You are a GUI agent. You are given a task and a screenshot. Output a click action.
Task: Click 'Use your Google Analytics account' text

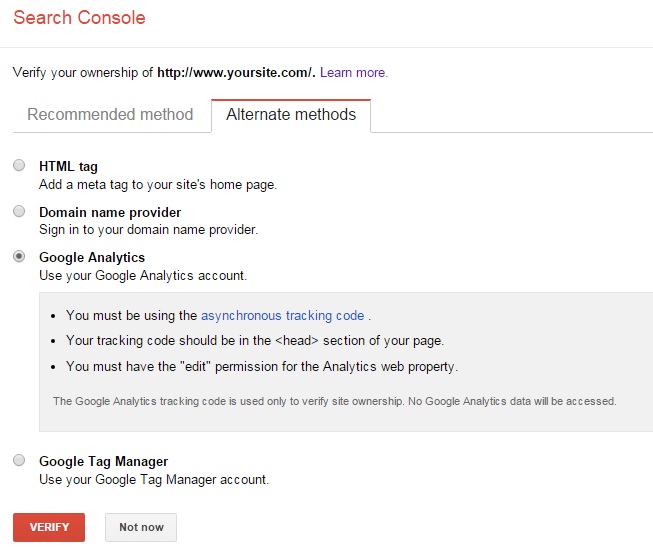[x=142, y=275]
